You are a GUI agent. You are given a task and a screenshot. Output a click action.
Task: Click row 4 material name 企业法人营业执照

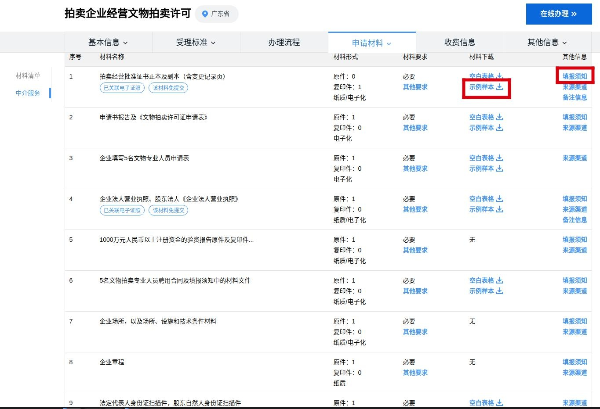click(x=169, y=199)
